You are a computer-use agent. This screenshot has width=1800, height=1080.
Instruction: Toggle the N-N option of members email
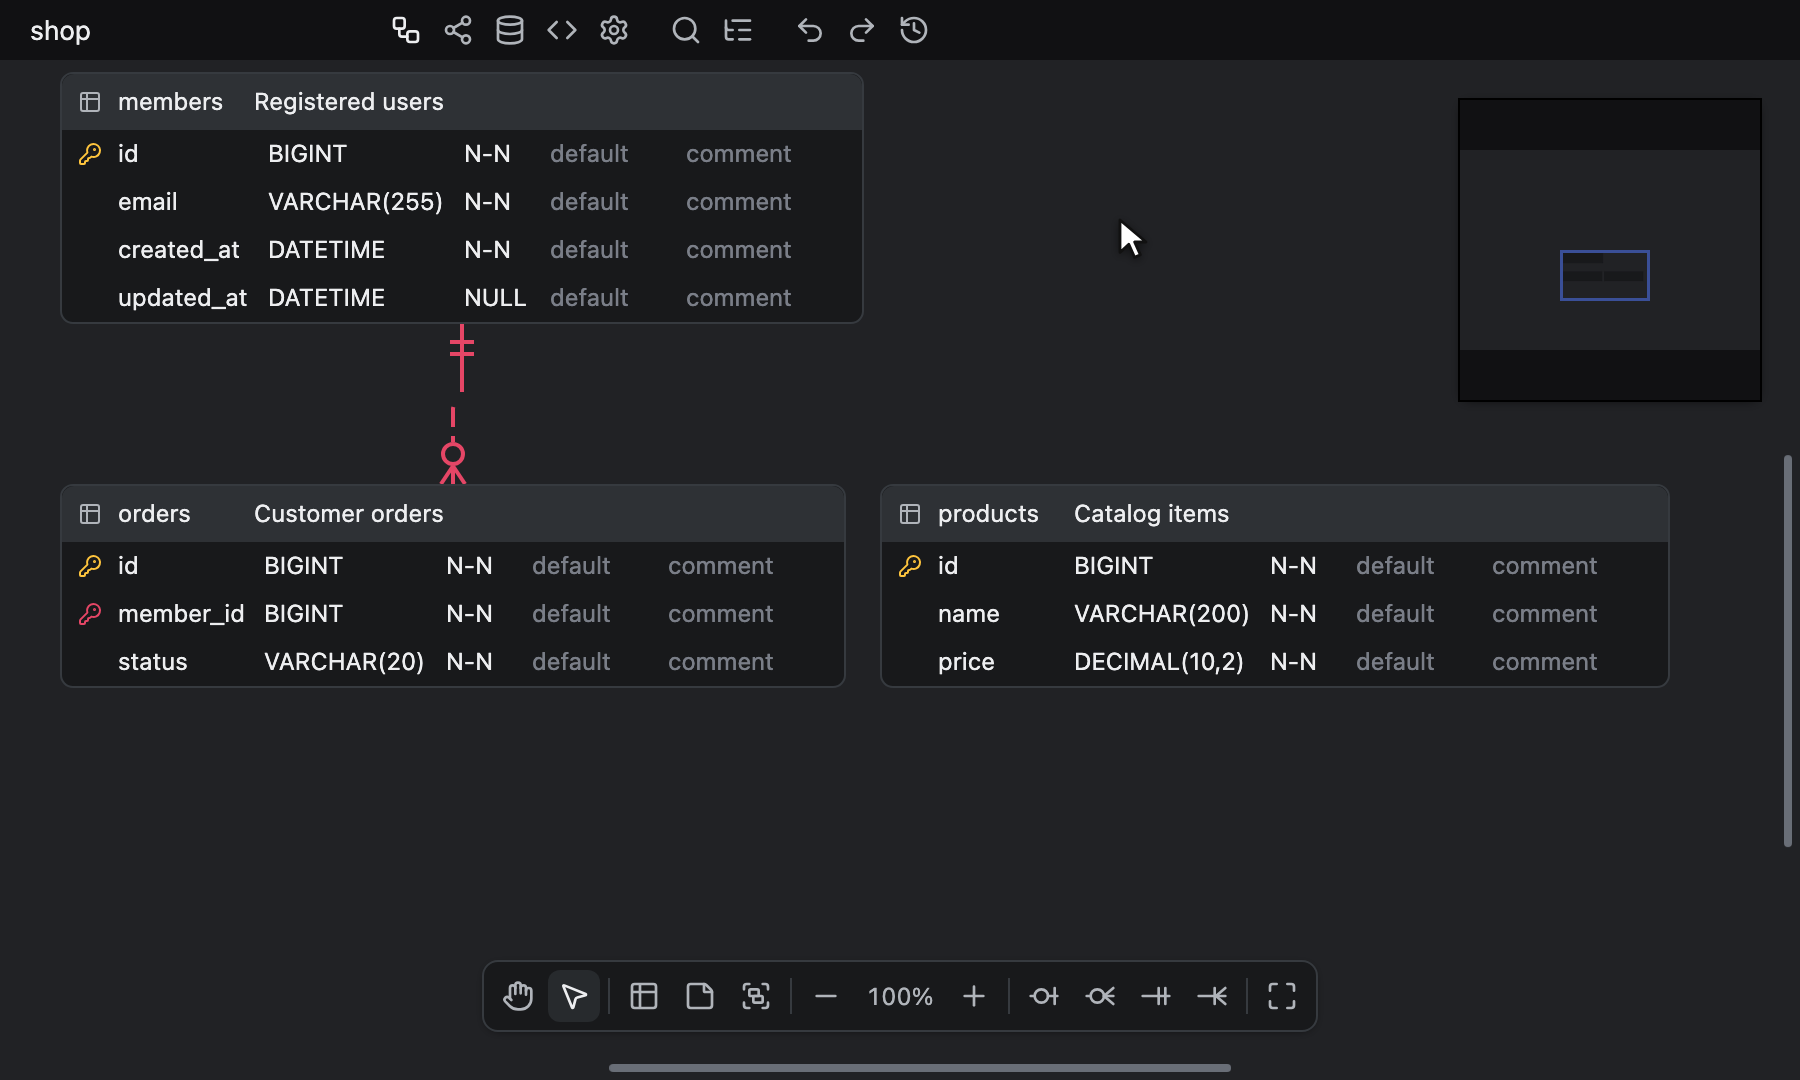pyautogui.click(x=487, y=202)
